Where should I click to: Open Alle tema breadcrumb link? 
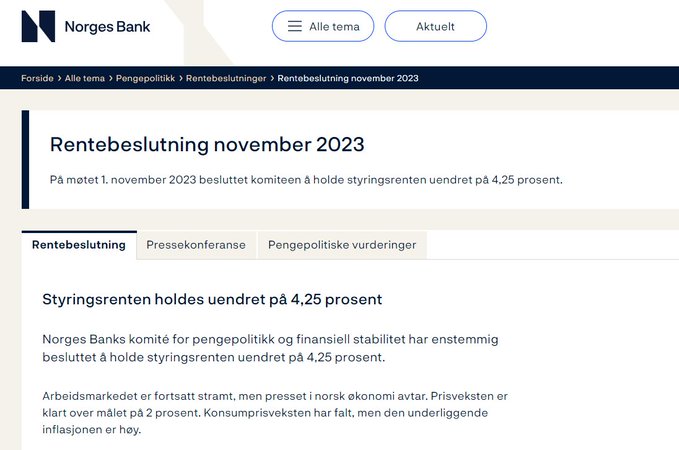coord(85,78)
